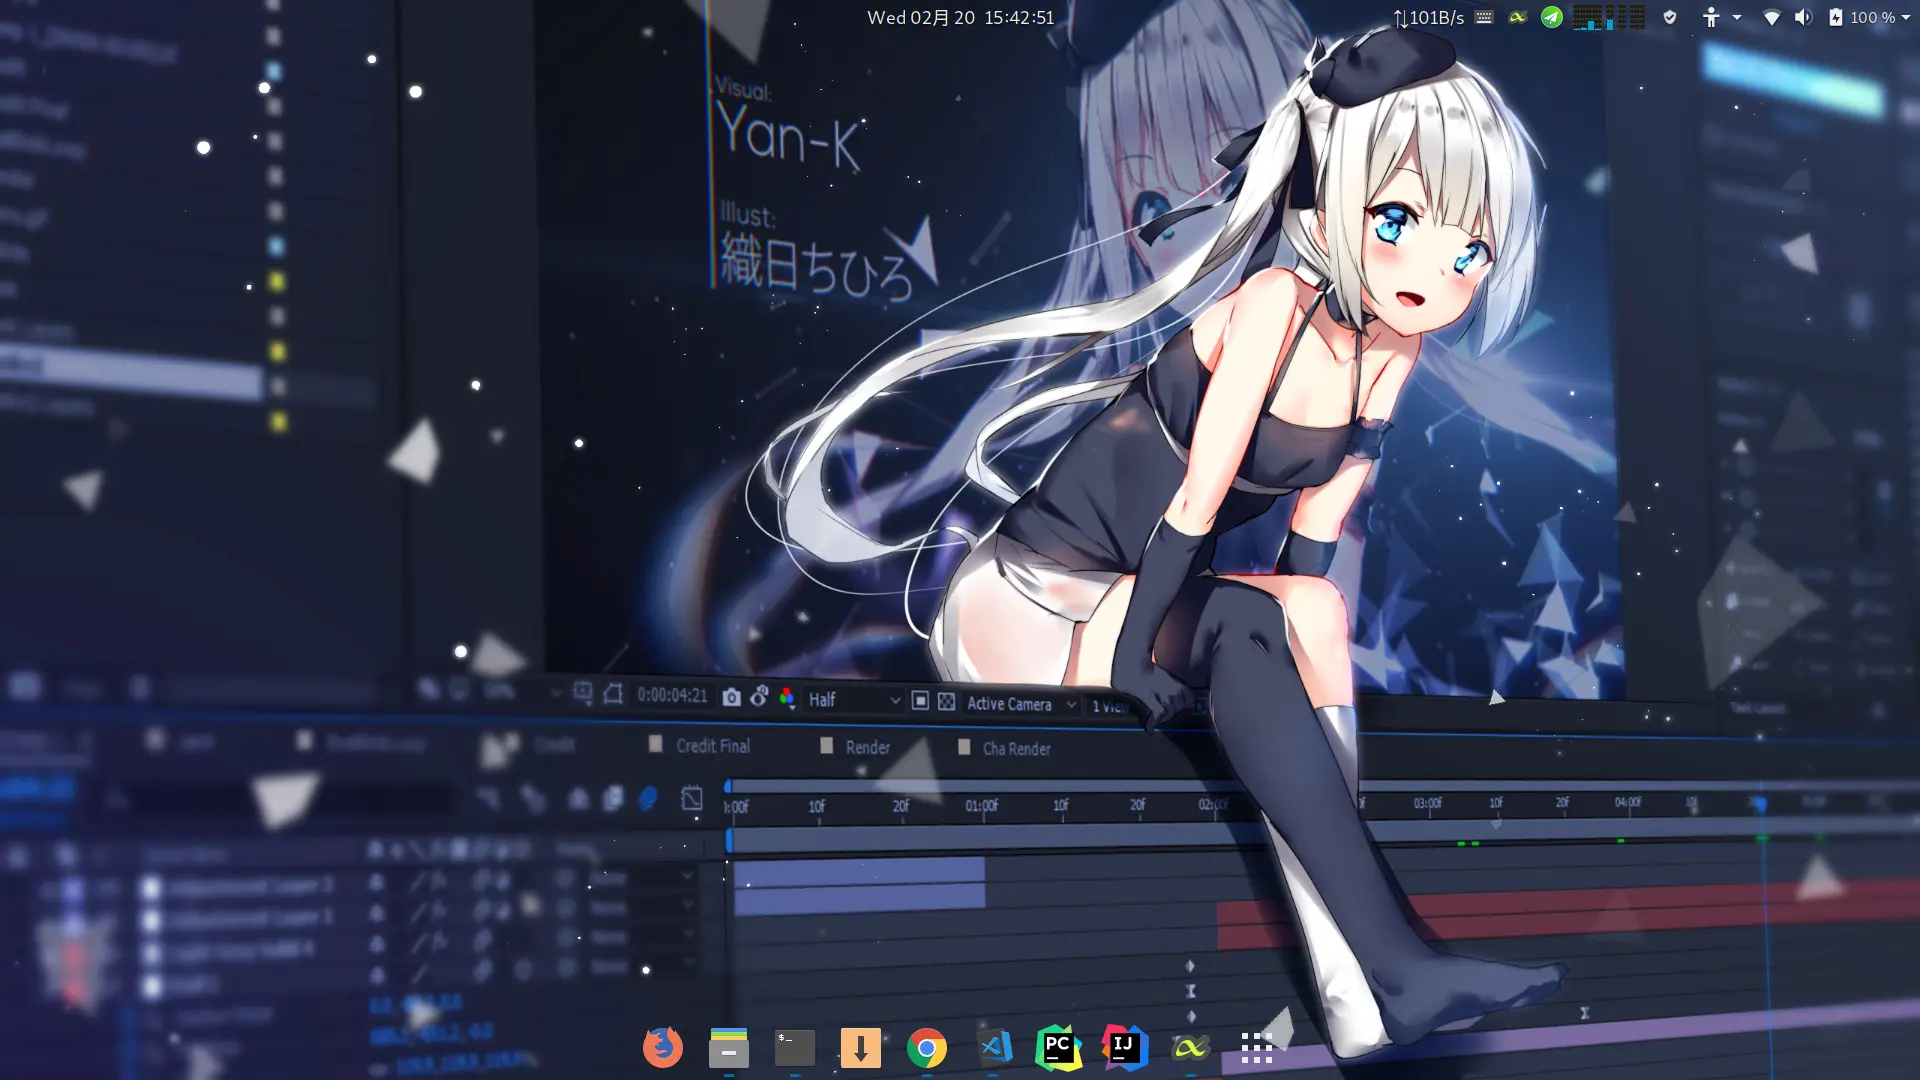This screenshot has height=1080, width=1920.
Task: Open Firefox from the dock
Action: pyautogui.click(x=662, y=1047)
